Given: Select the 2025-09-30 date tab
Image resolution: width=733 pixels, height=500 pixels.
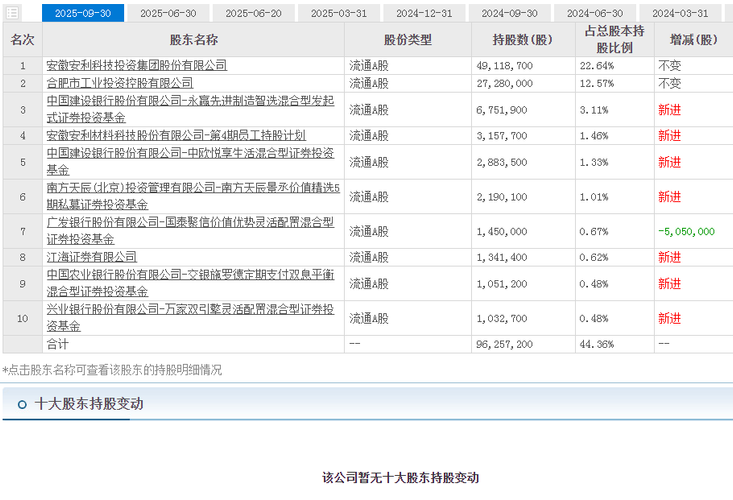Looking at the screenshot, I should coord(83,13).
